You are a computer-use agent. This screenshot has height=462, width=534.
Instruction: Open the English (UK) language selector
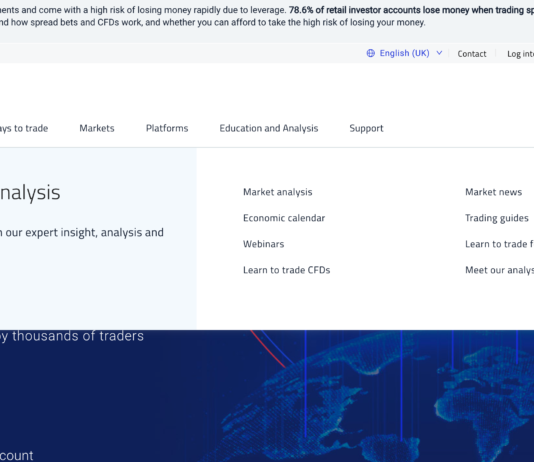point(404,53)
